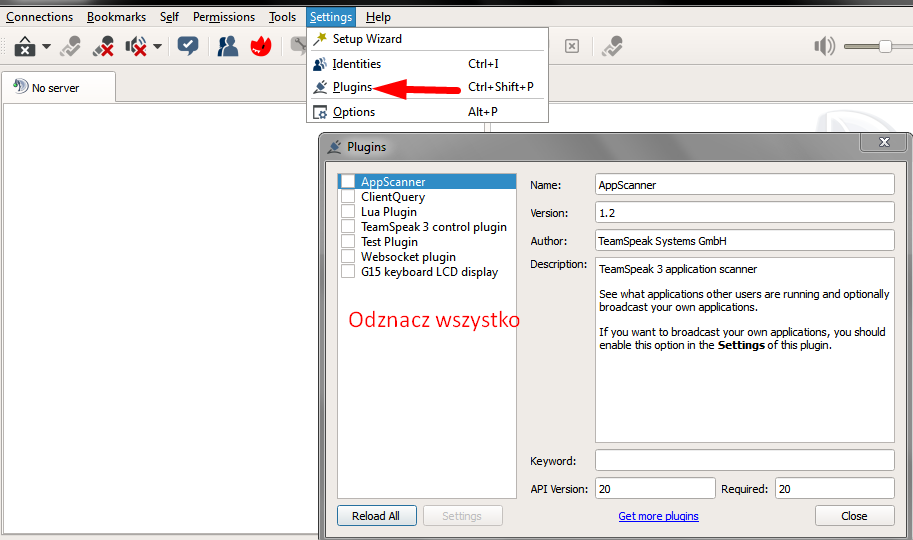The height and width of the screenshot is (540, 913).
Task: Select TeamSpeak 3 control plugin row label
Action: (x=434, y=227)
